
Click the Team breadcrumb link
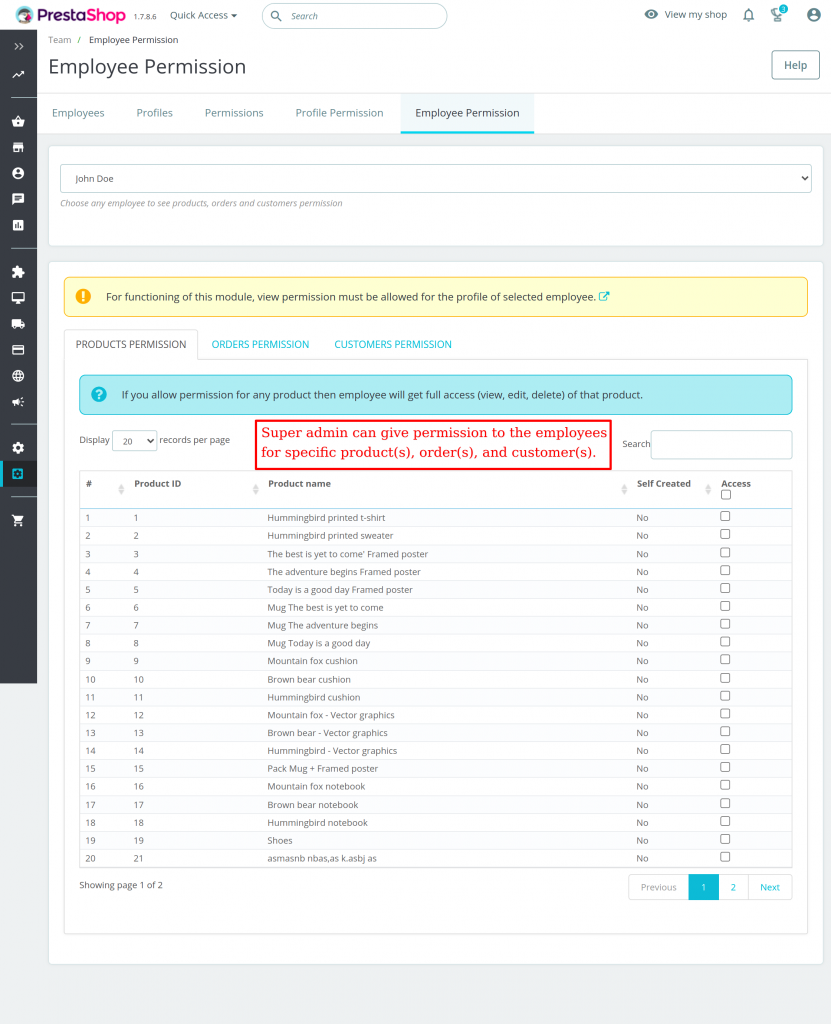pyautogui.click(x=59, y=40)
